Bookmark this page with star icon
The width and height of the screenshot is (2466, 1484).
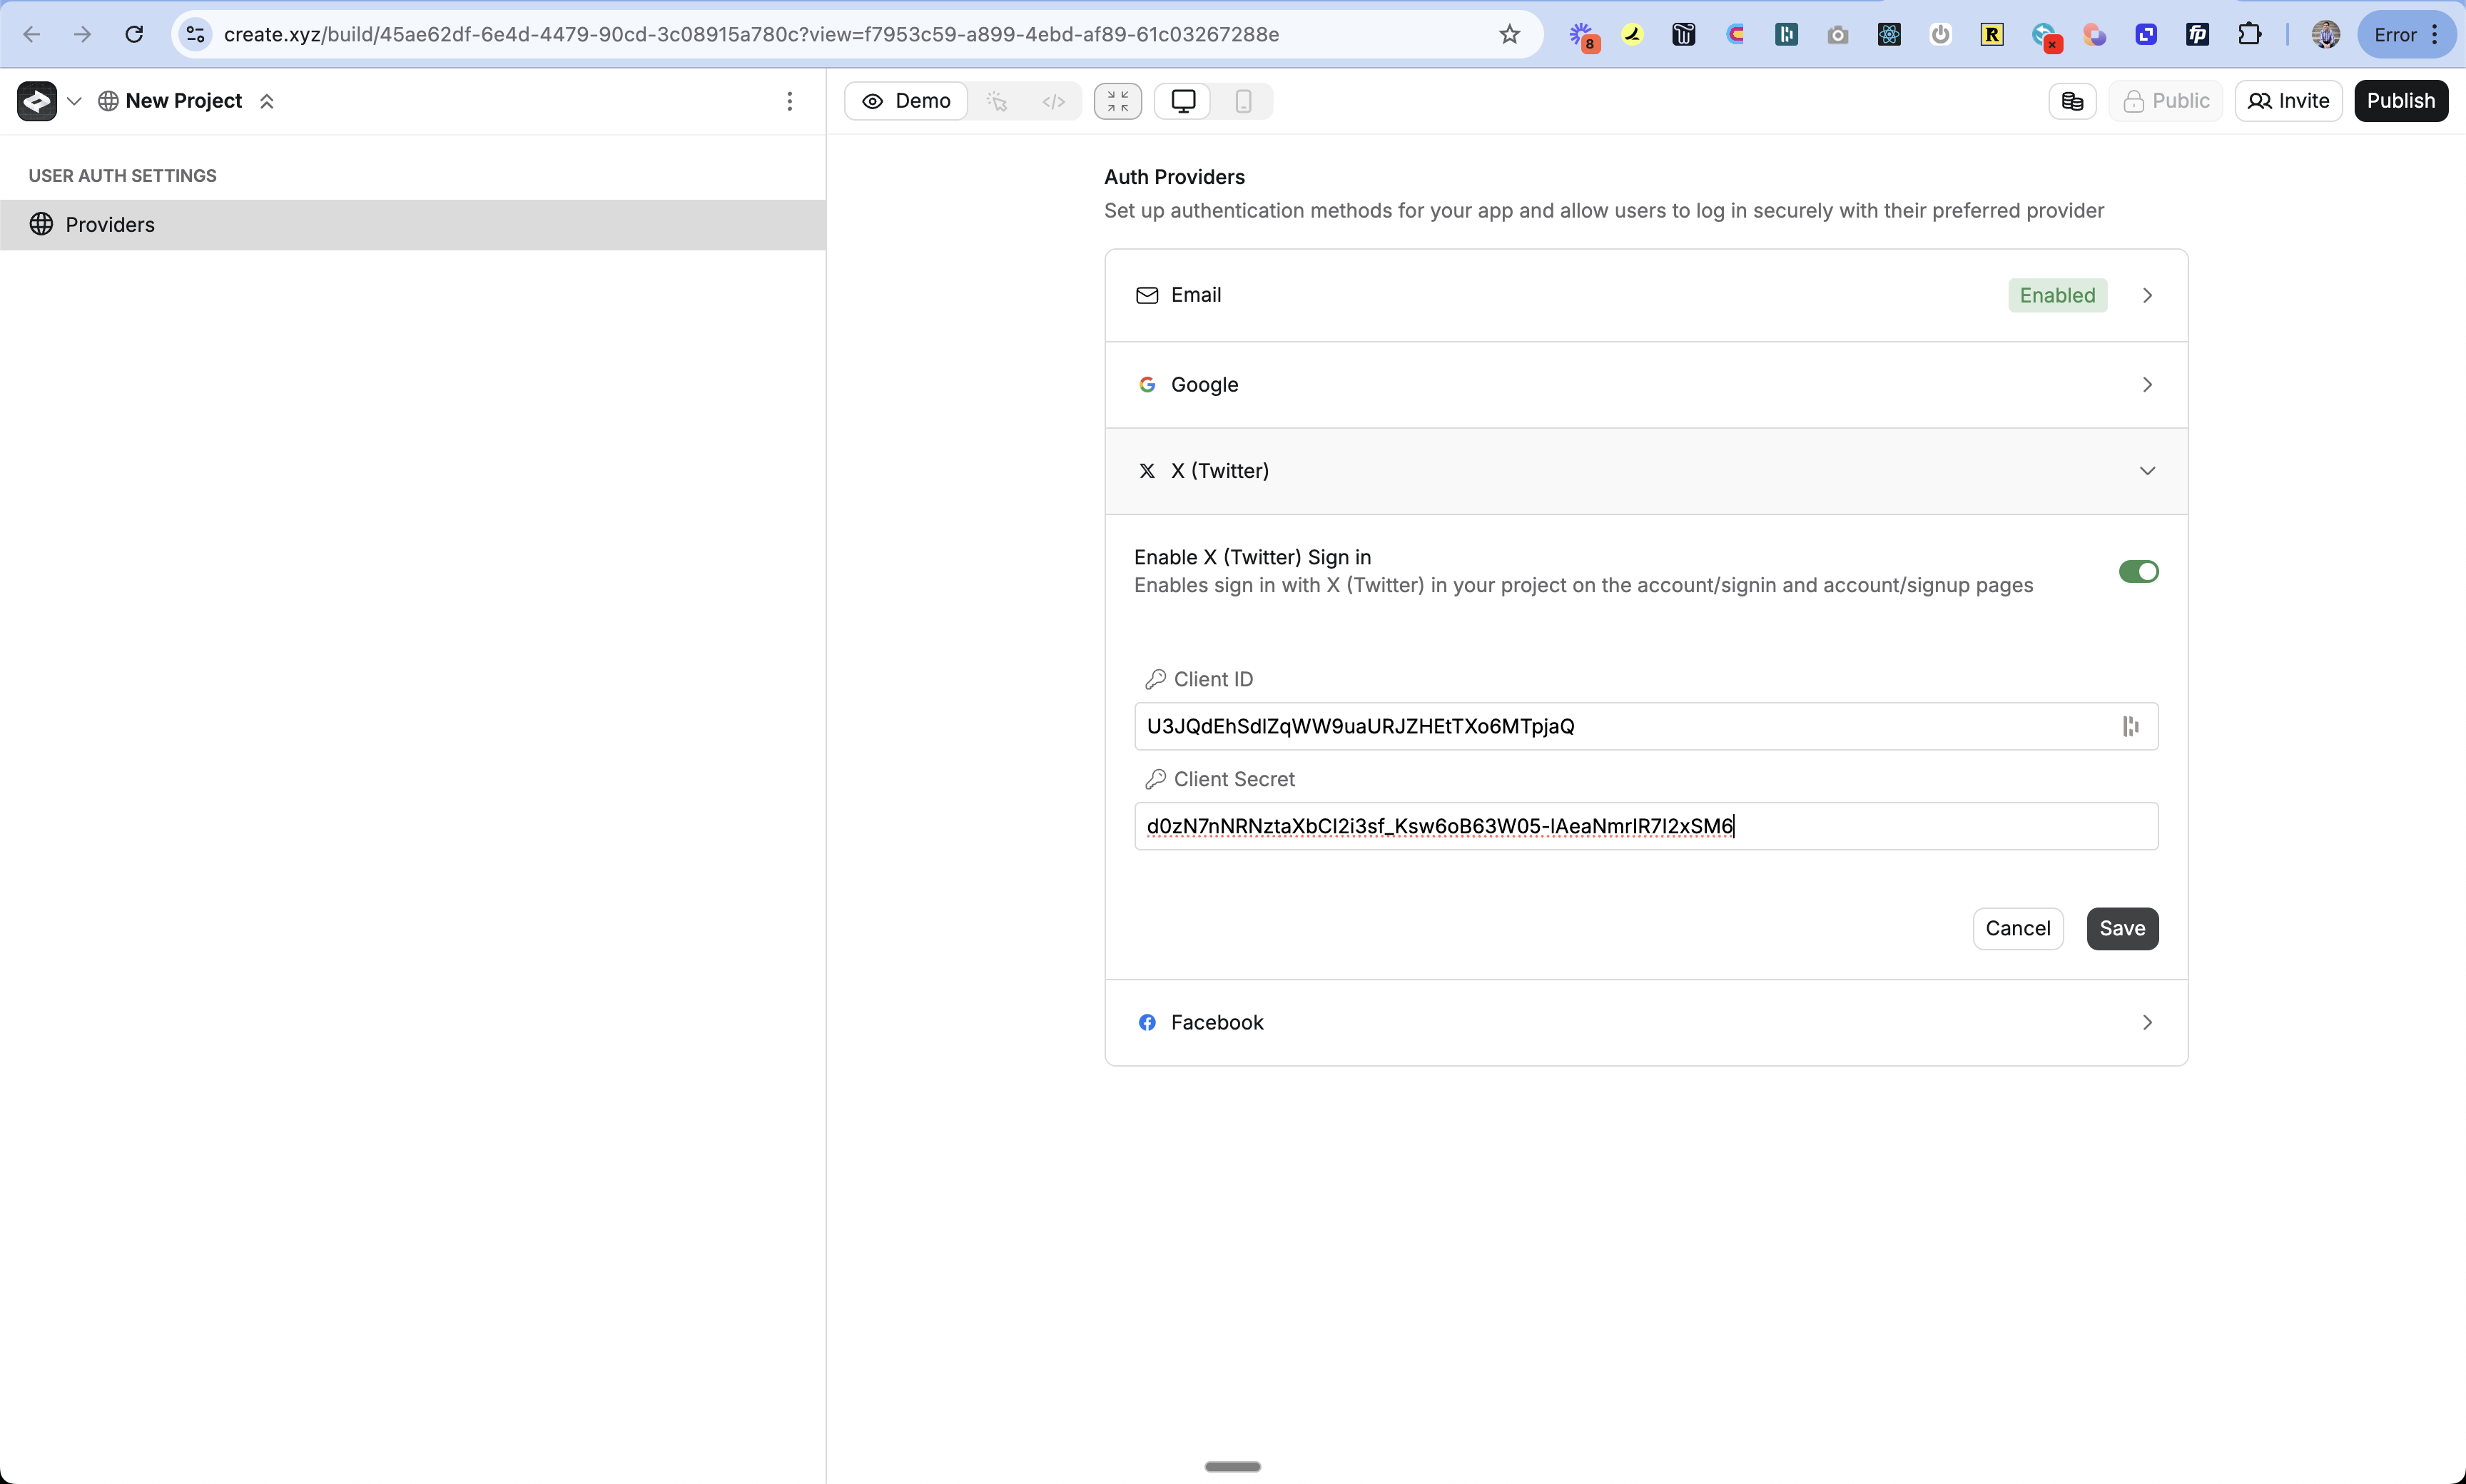click(1509, 35)
